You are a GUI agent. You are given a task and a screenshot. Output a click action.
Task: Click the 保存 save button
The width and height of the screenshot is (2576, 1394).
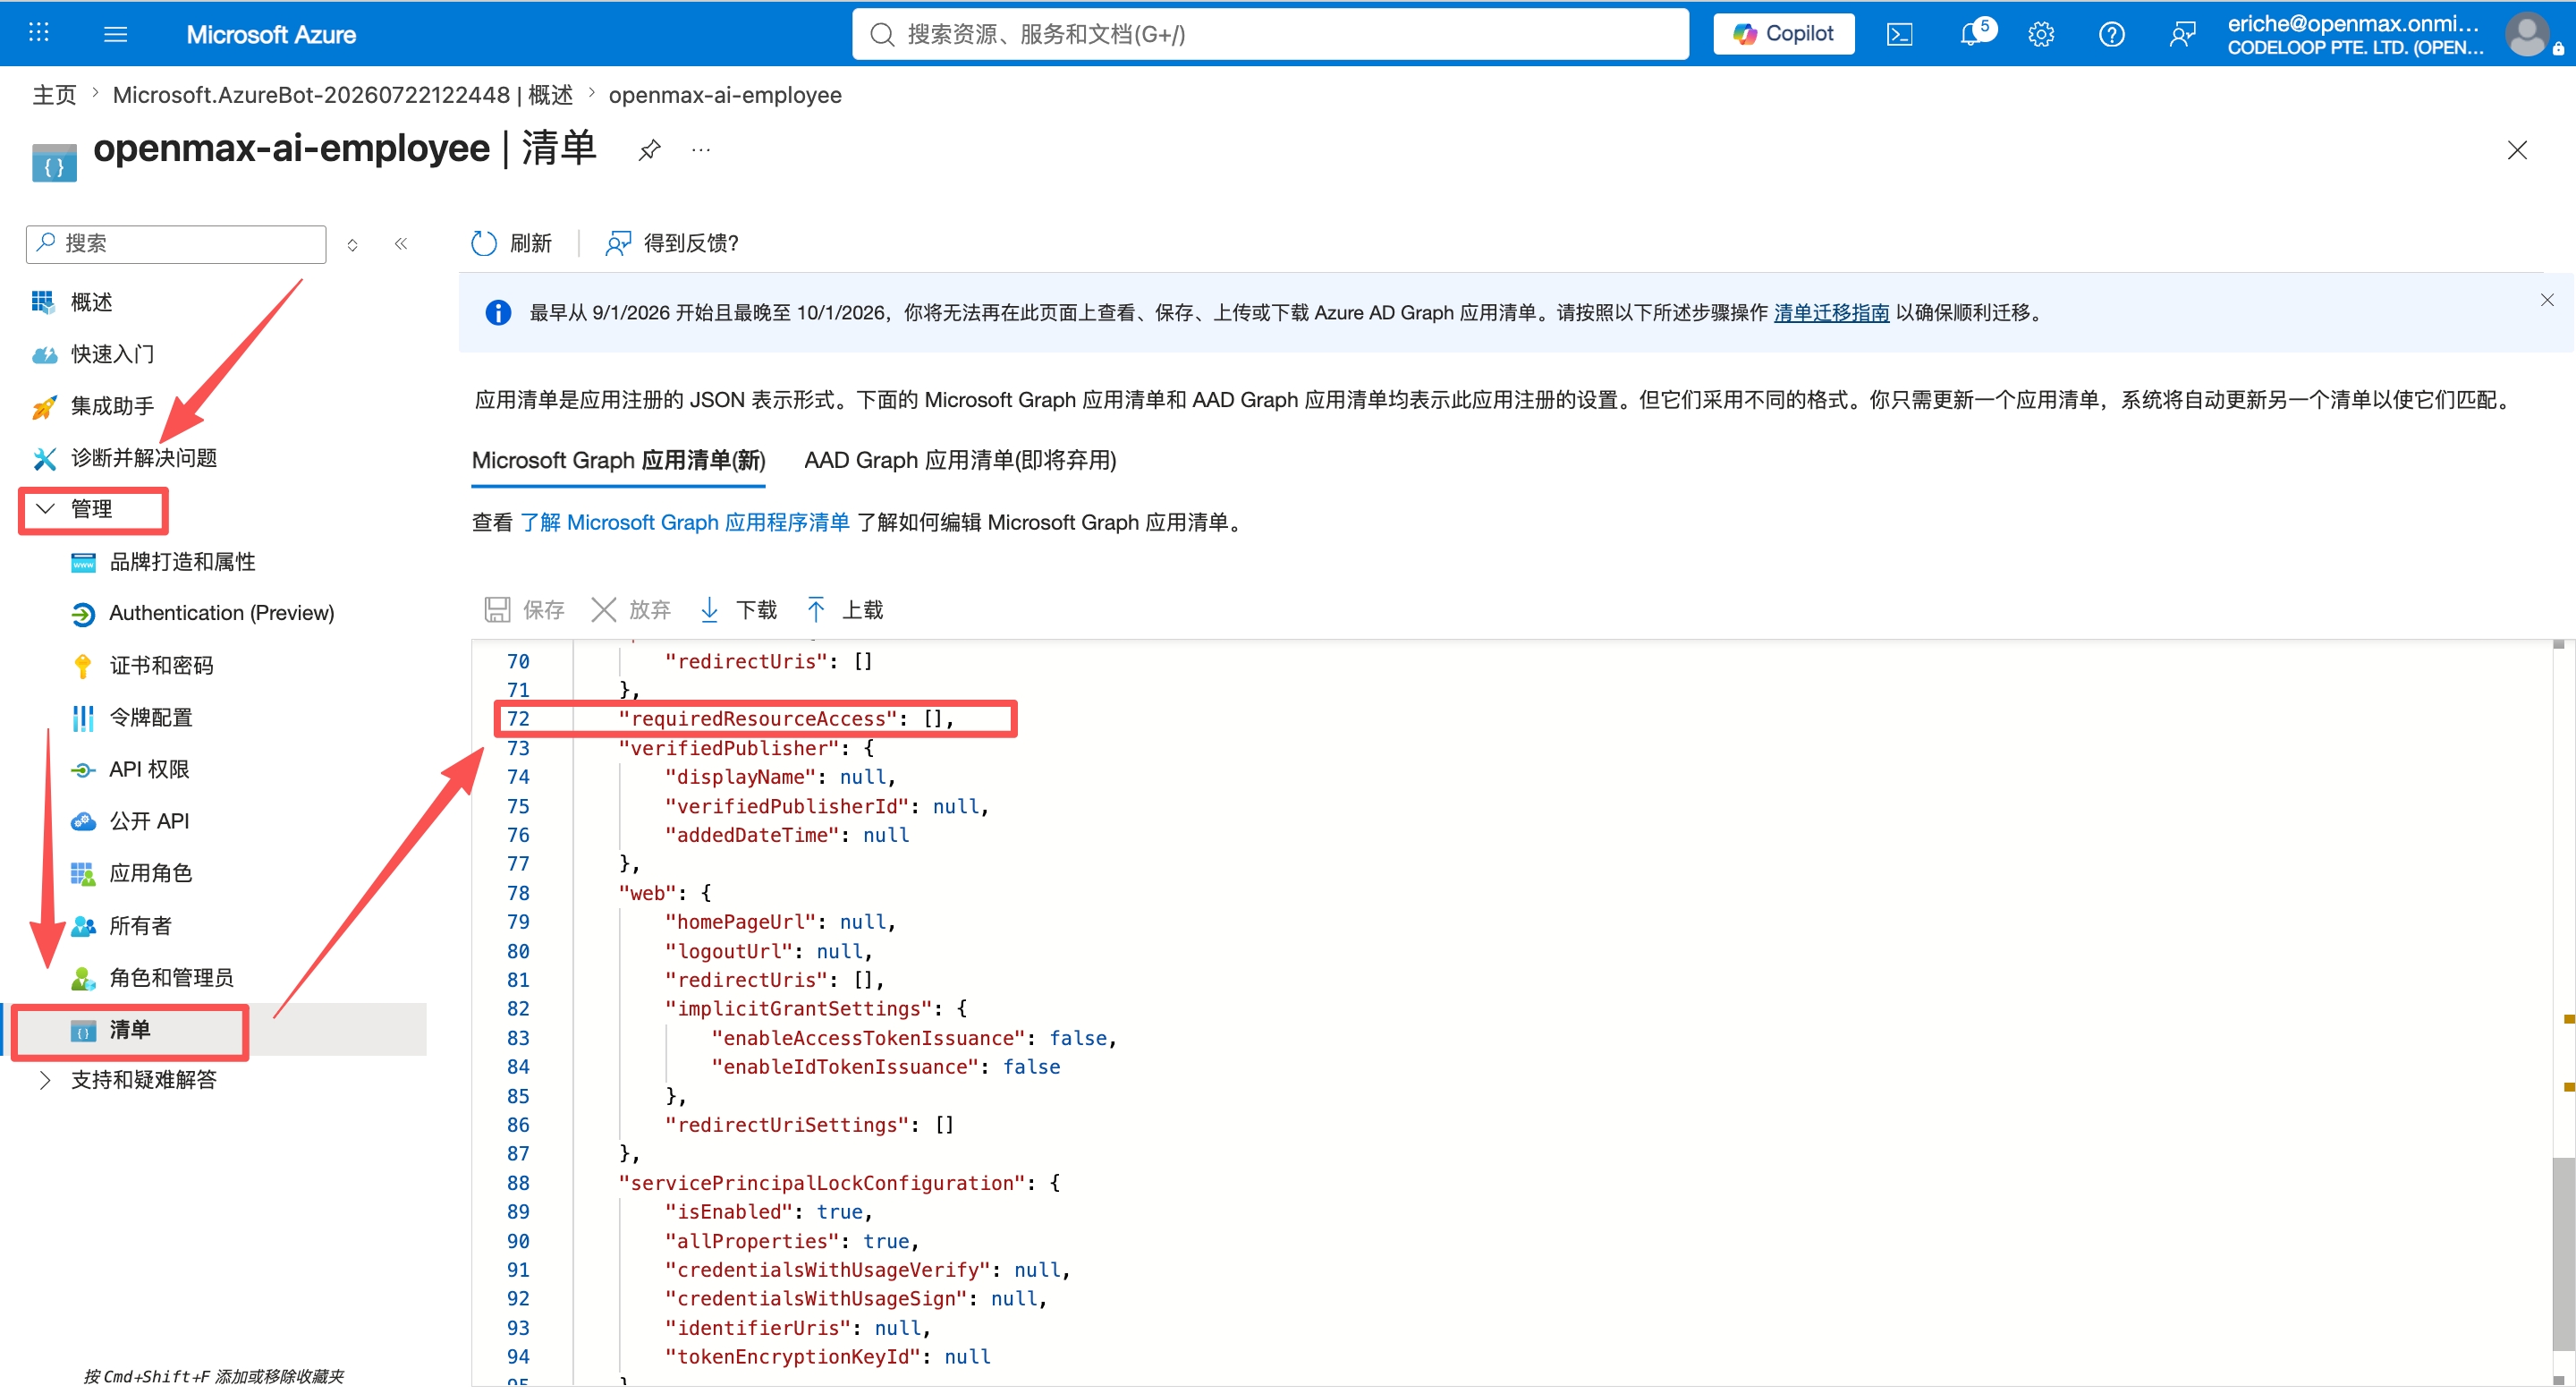tap(524, 610)
